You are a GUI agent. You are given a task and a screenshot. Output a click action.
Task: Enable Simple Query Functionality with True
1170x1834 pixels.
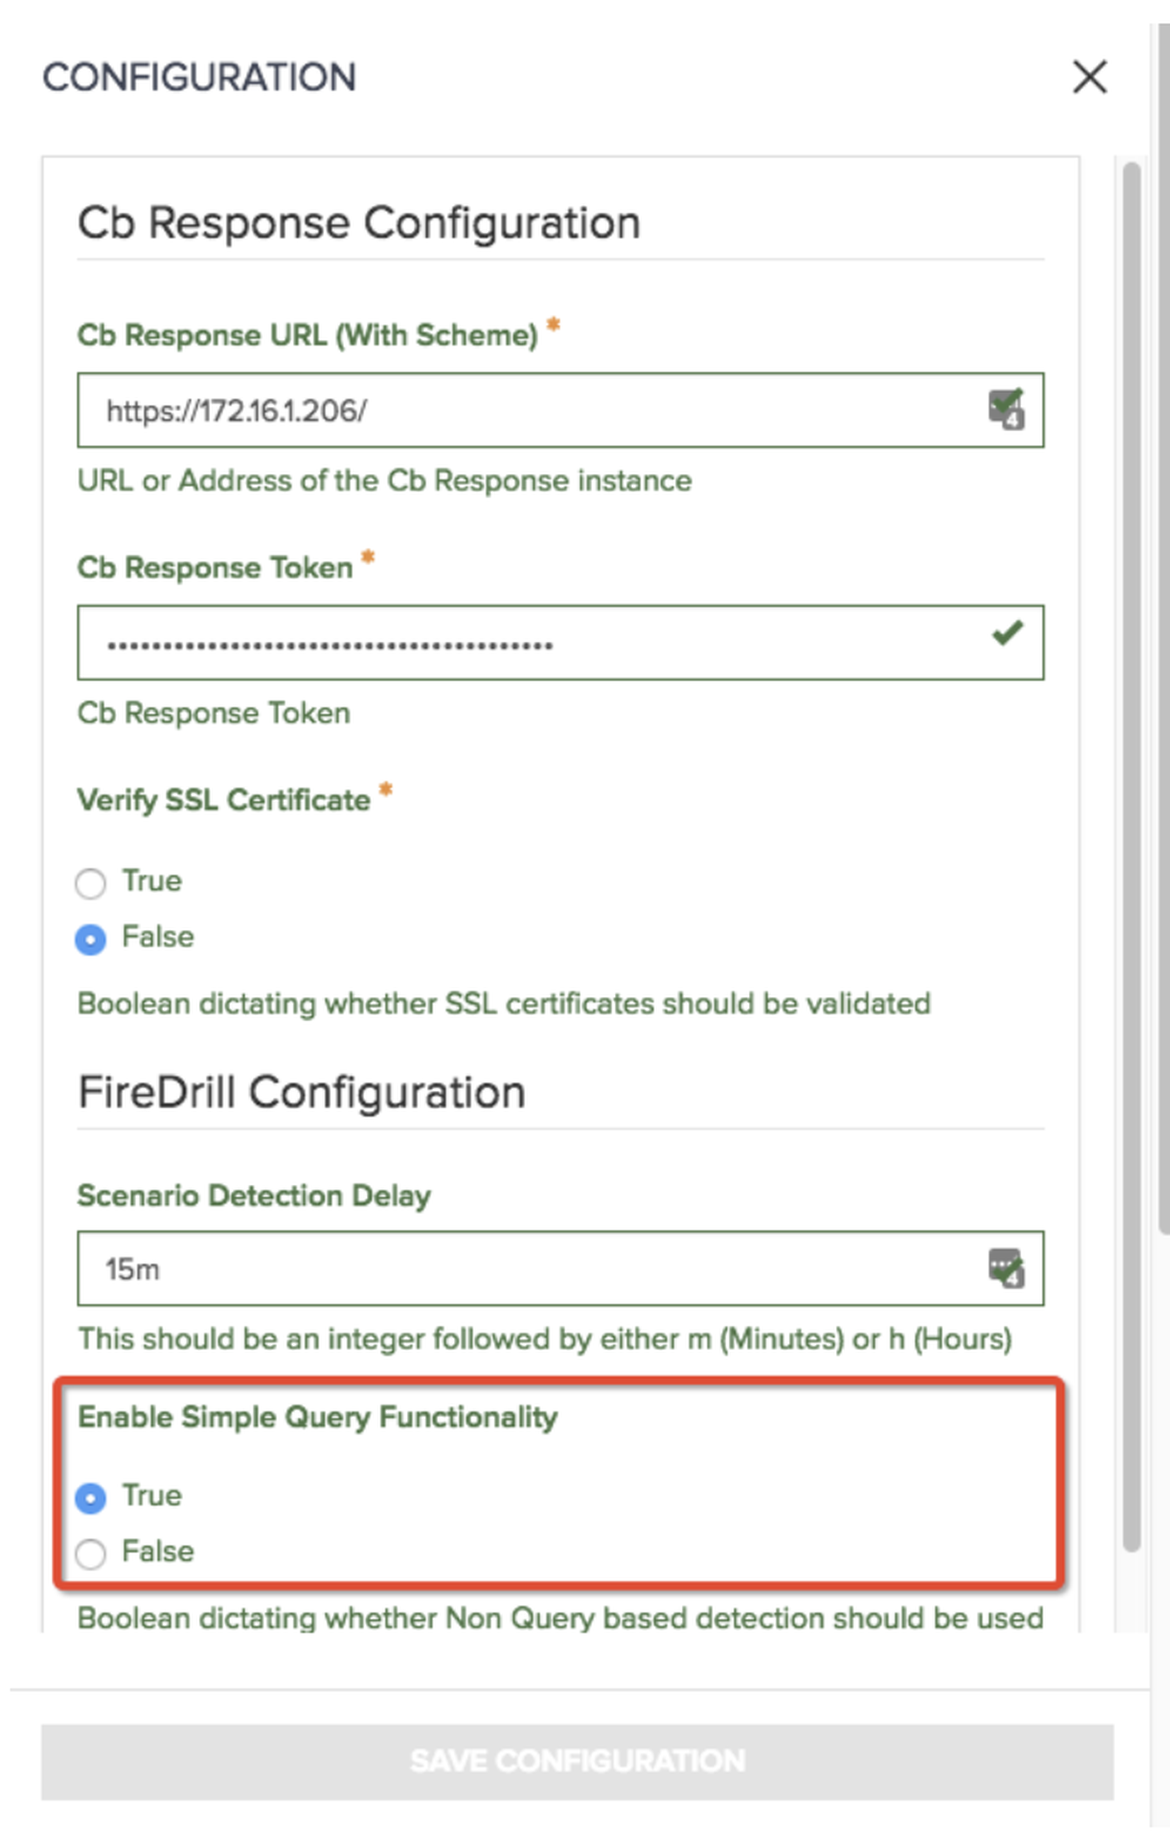[91, 1497]
